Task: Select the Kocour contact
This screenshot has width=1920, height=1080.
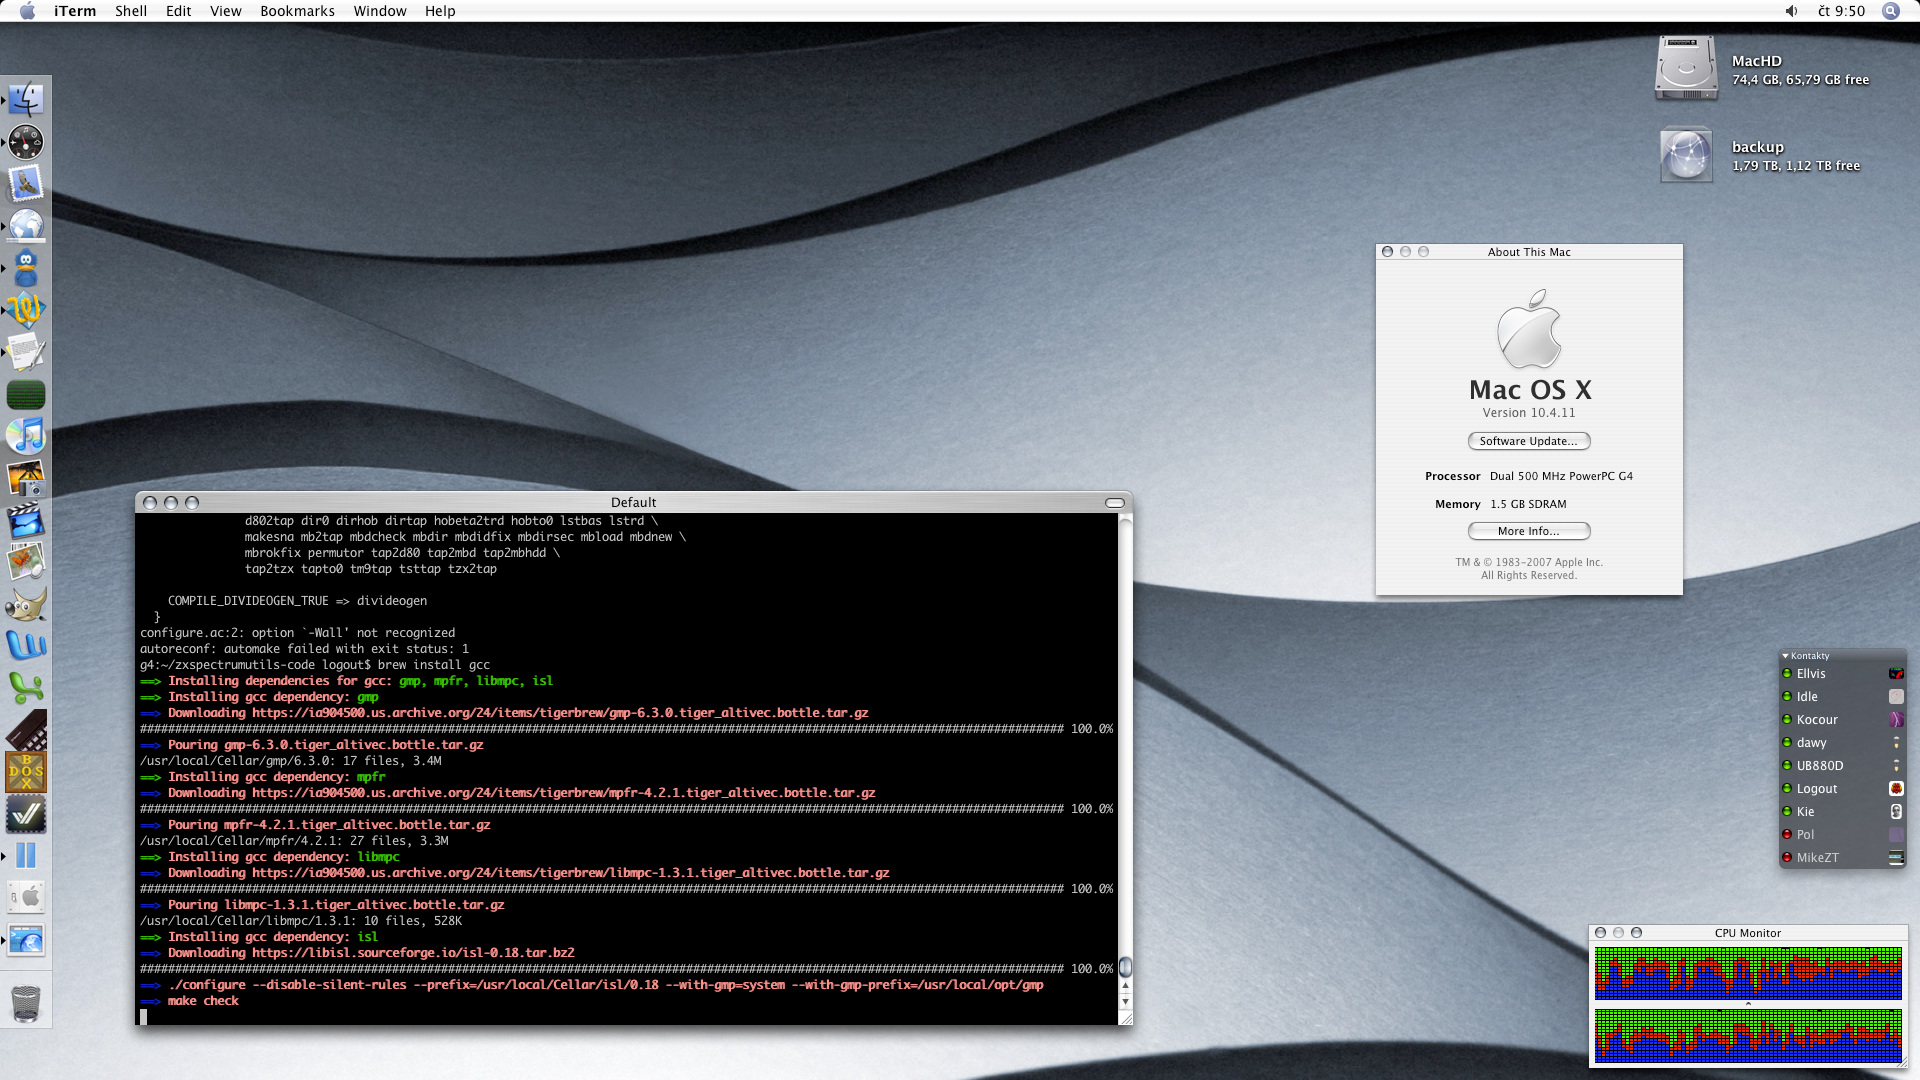Action: (1817, 720)
